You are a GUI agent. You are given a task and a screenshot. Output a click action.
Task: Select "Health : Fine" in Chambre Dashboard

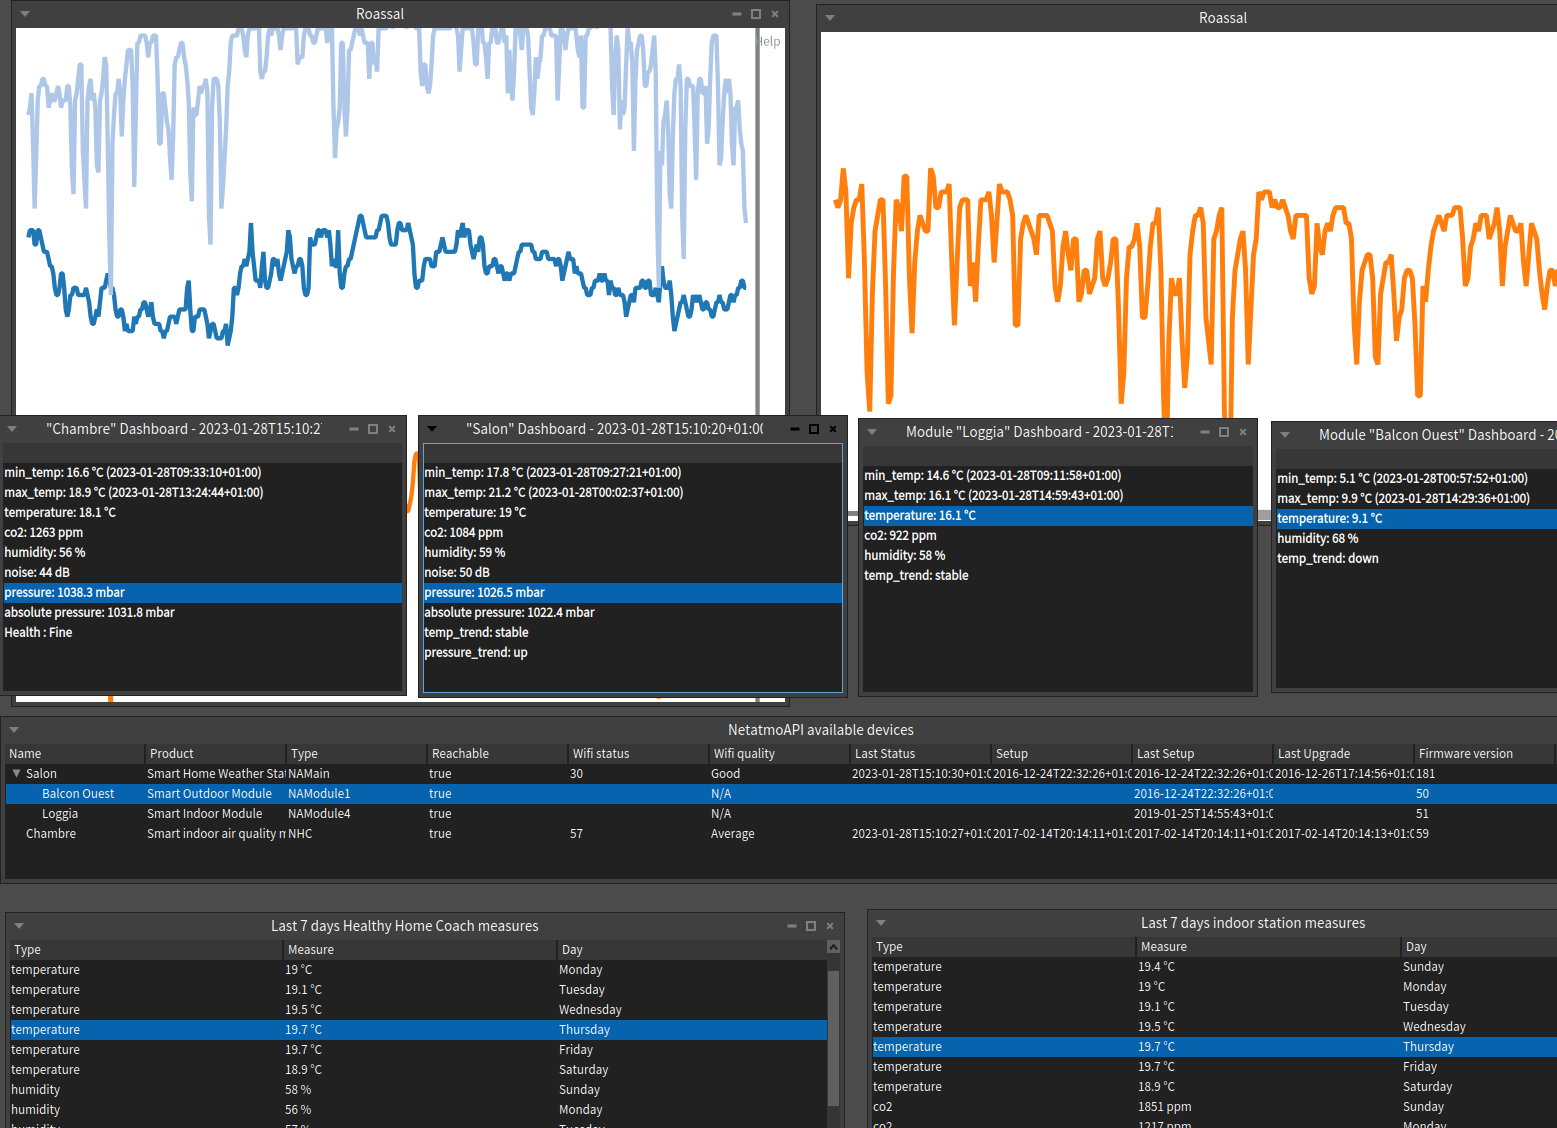203,633
